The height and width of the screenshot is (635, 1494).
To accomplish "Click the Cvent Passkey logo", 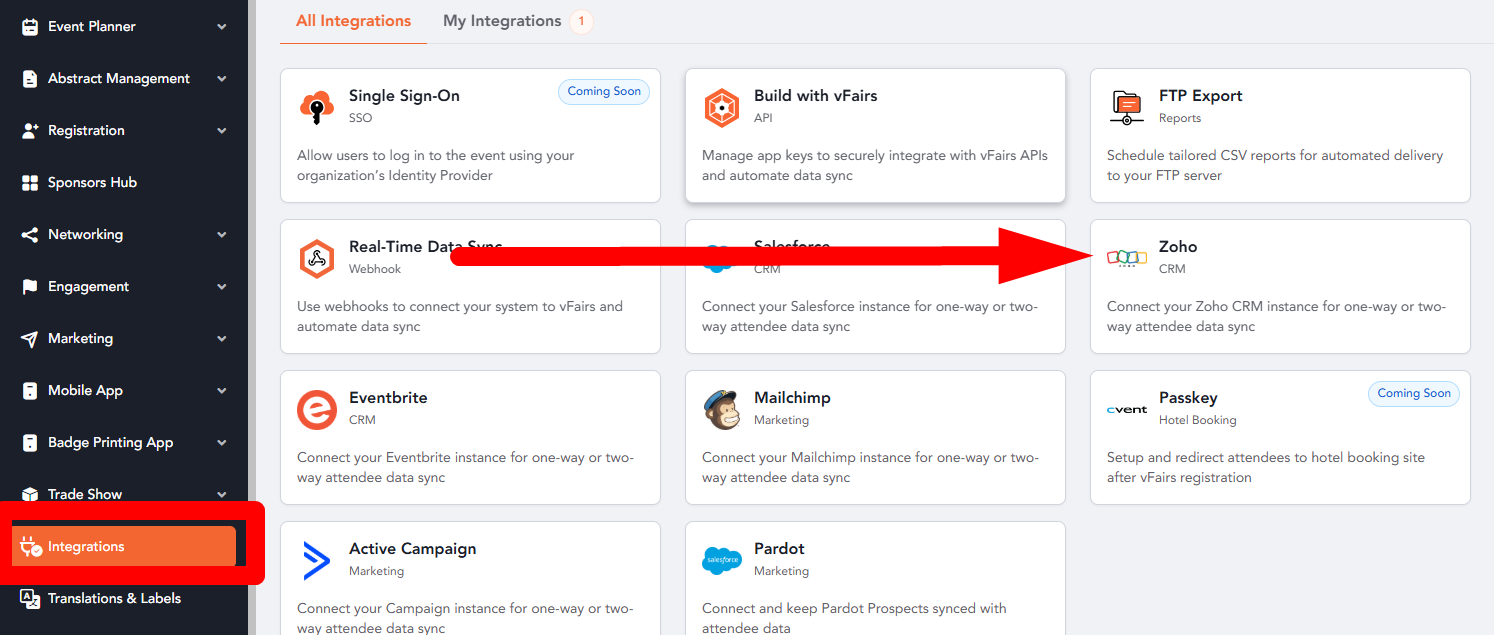I will 1127,409.
